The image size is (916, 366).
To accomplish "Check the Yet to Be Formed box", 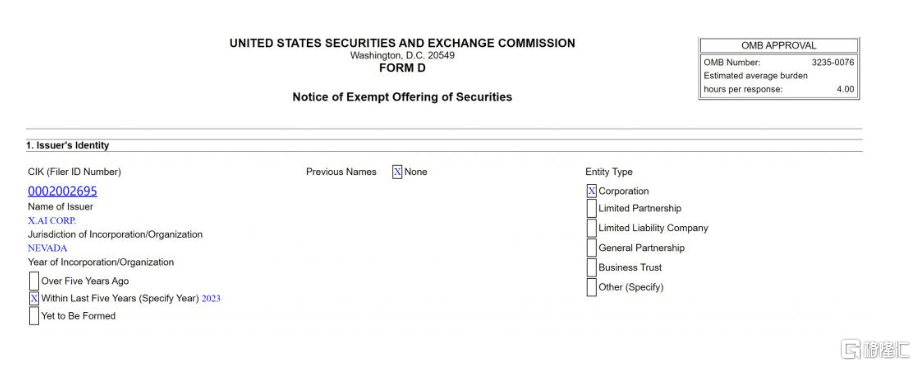I will [34, 316].
